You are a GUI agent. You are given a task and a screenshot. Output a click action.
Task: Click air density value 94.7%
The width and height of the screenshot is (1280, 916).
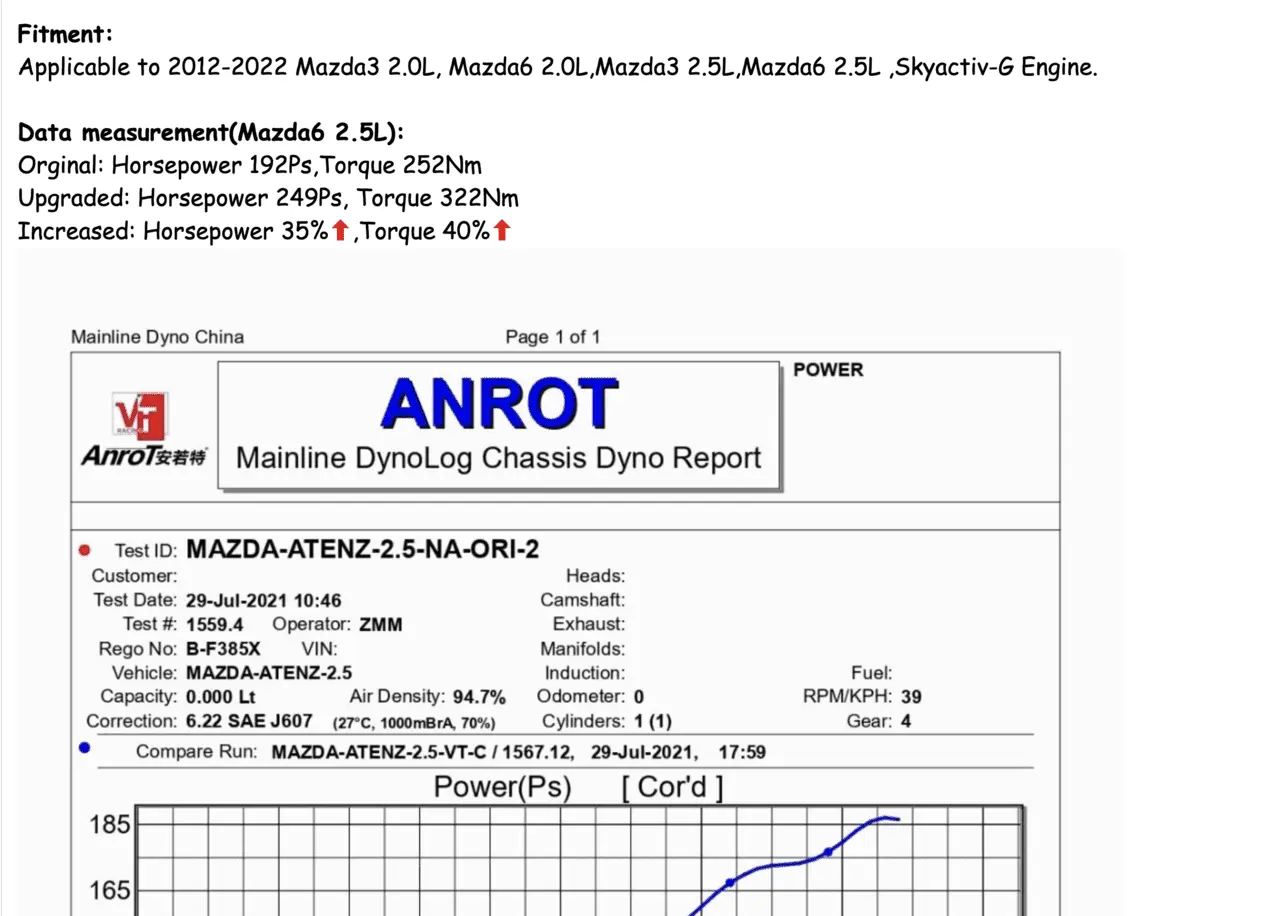click(x=479, y=697)
